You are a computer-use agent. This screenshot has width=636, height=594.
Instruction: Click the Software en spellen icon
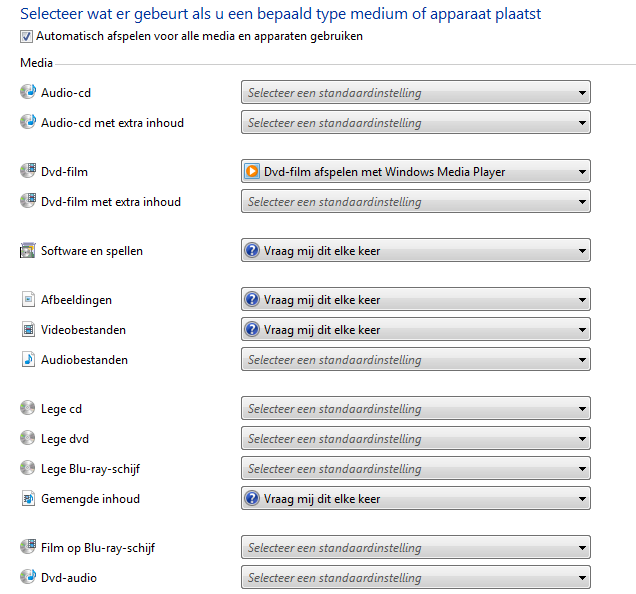click(28, 250)
